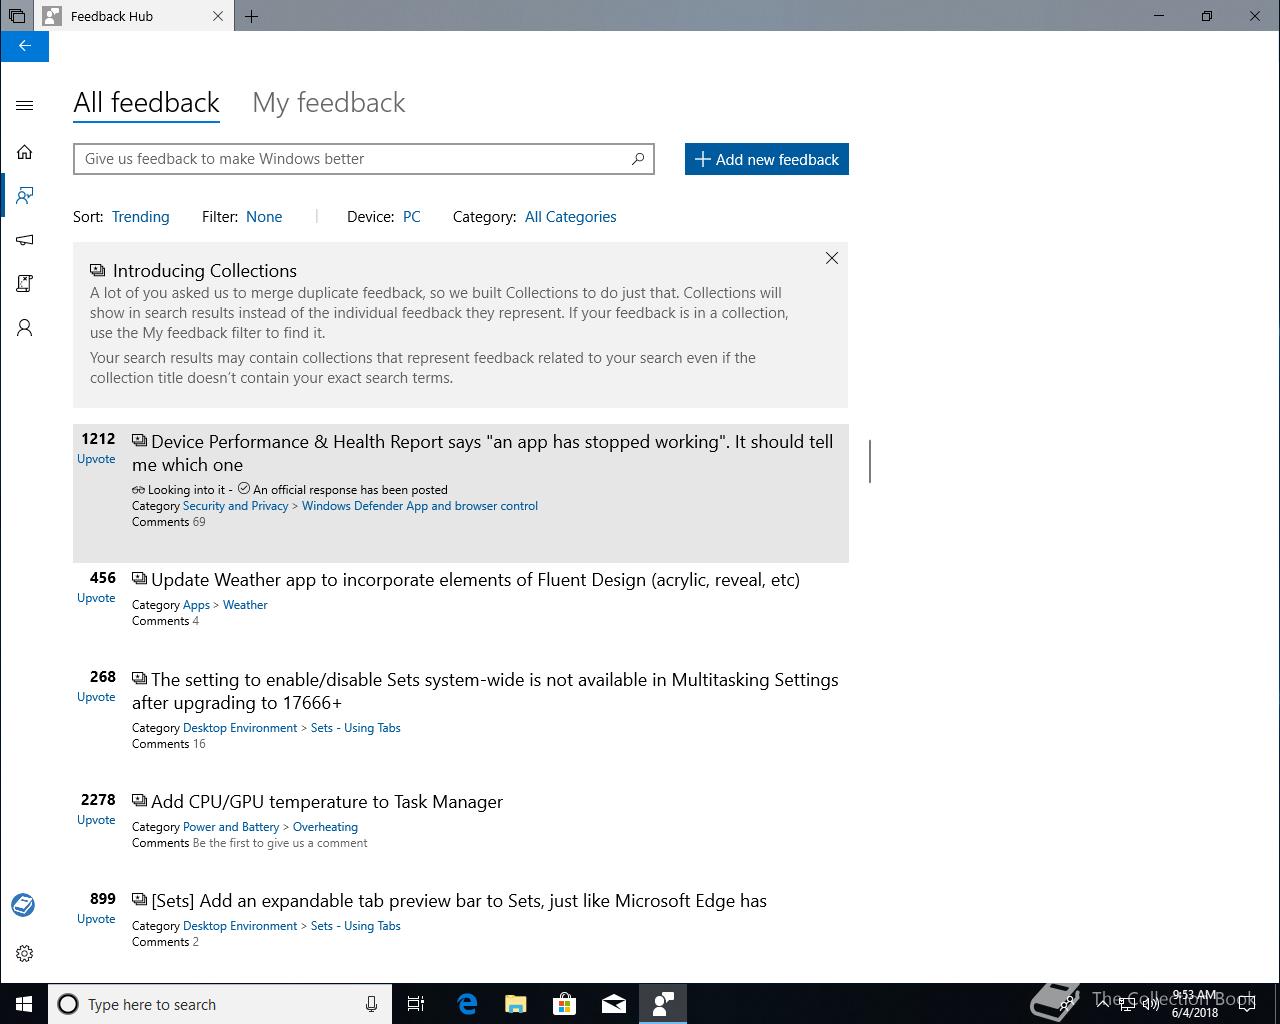Image resolution: width=1280 pixels, height=1024 pixels.
Task: Click Feedback Hub taskbar icon
Action: 663,1004
